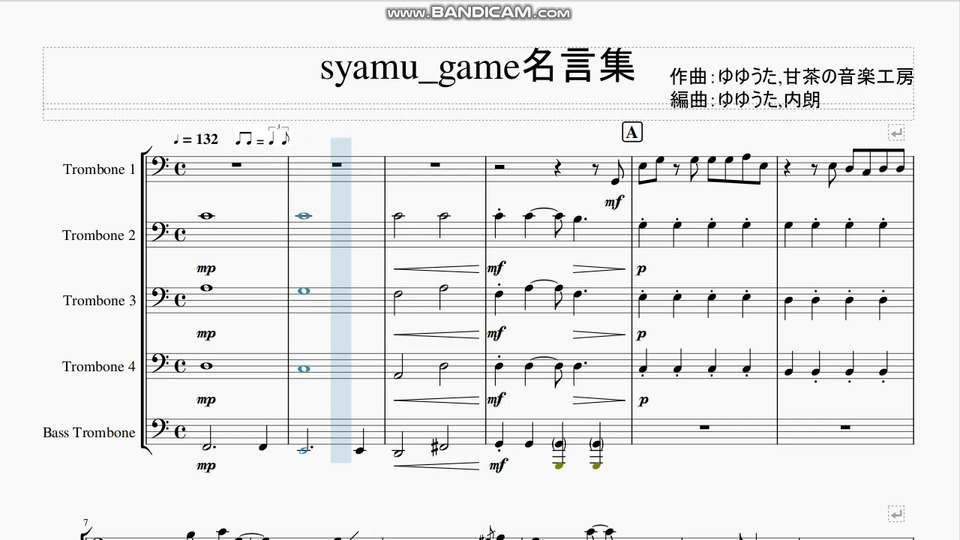
Task: Select the Trombone 3 instrument label
Action: (x=99, y=301)
